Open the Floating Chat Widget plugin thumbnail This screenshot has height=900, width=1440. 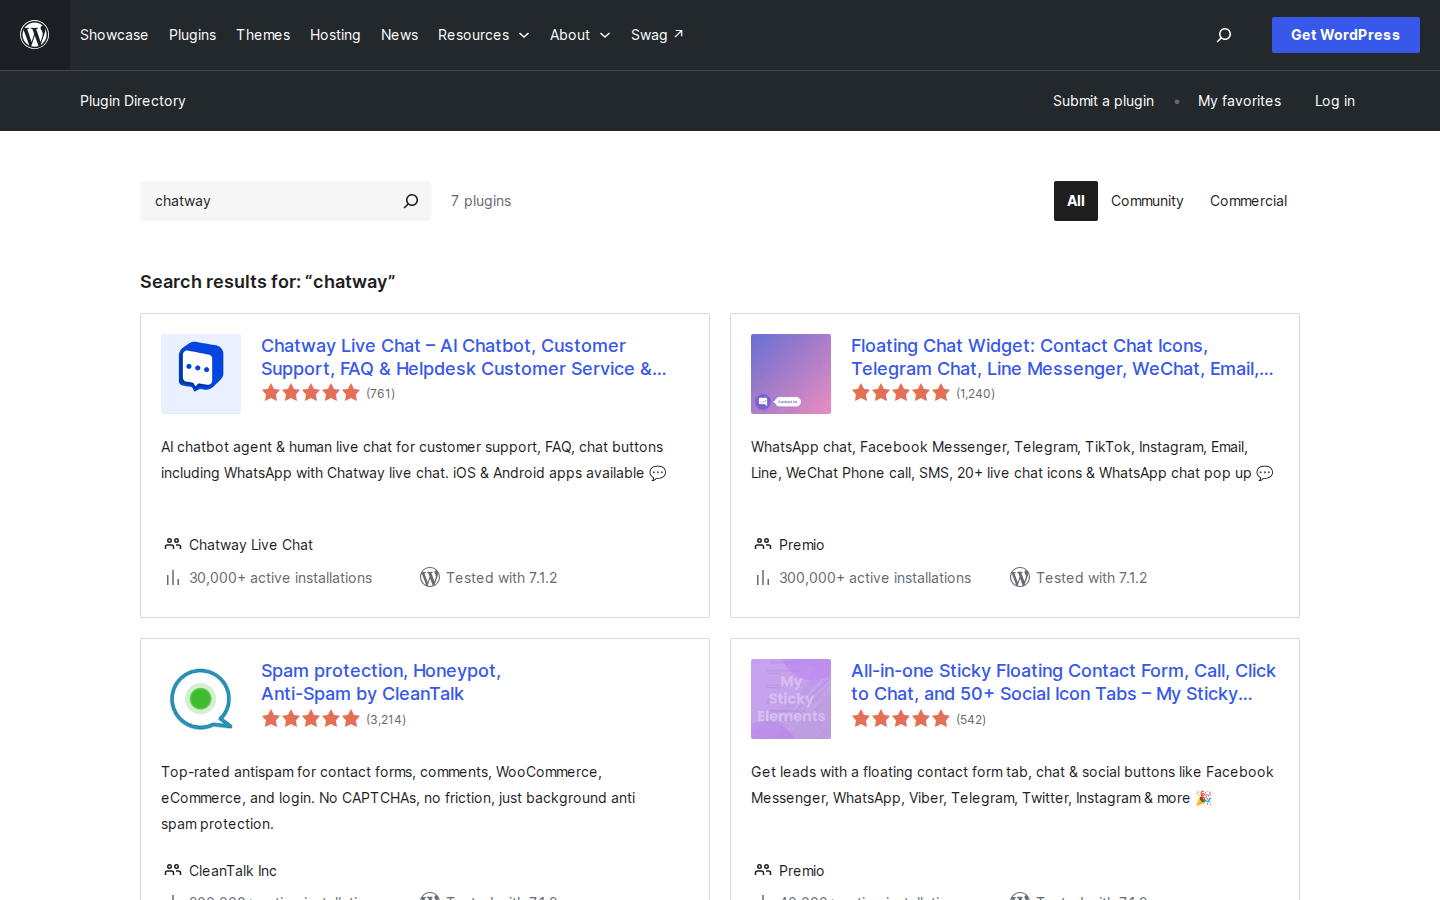[791, 374]
